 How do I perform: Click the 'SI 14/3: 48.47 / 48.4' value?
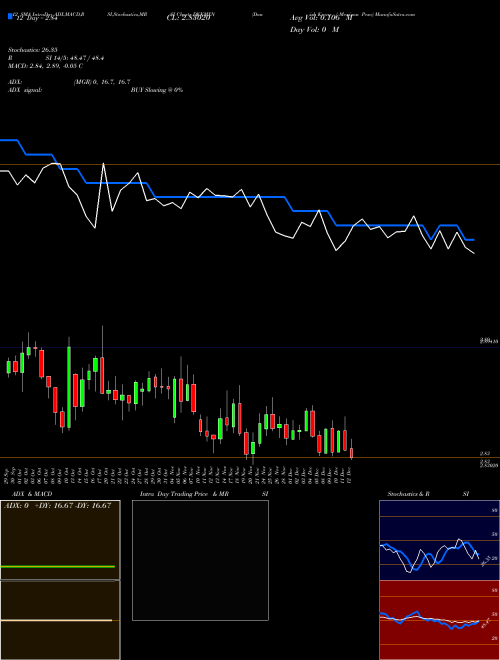(75, 58)
